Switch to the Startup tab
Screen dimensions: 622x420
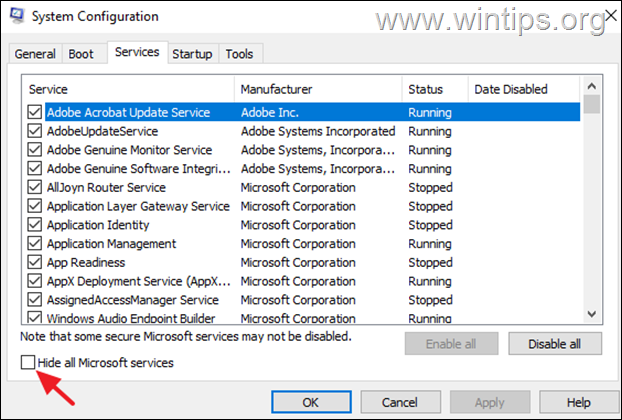click(192, 54)
